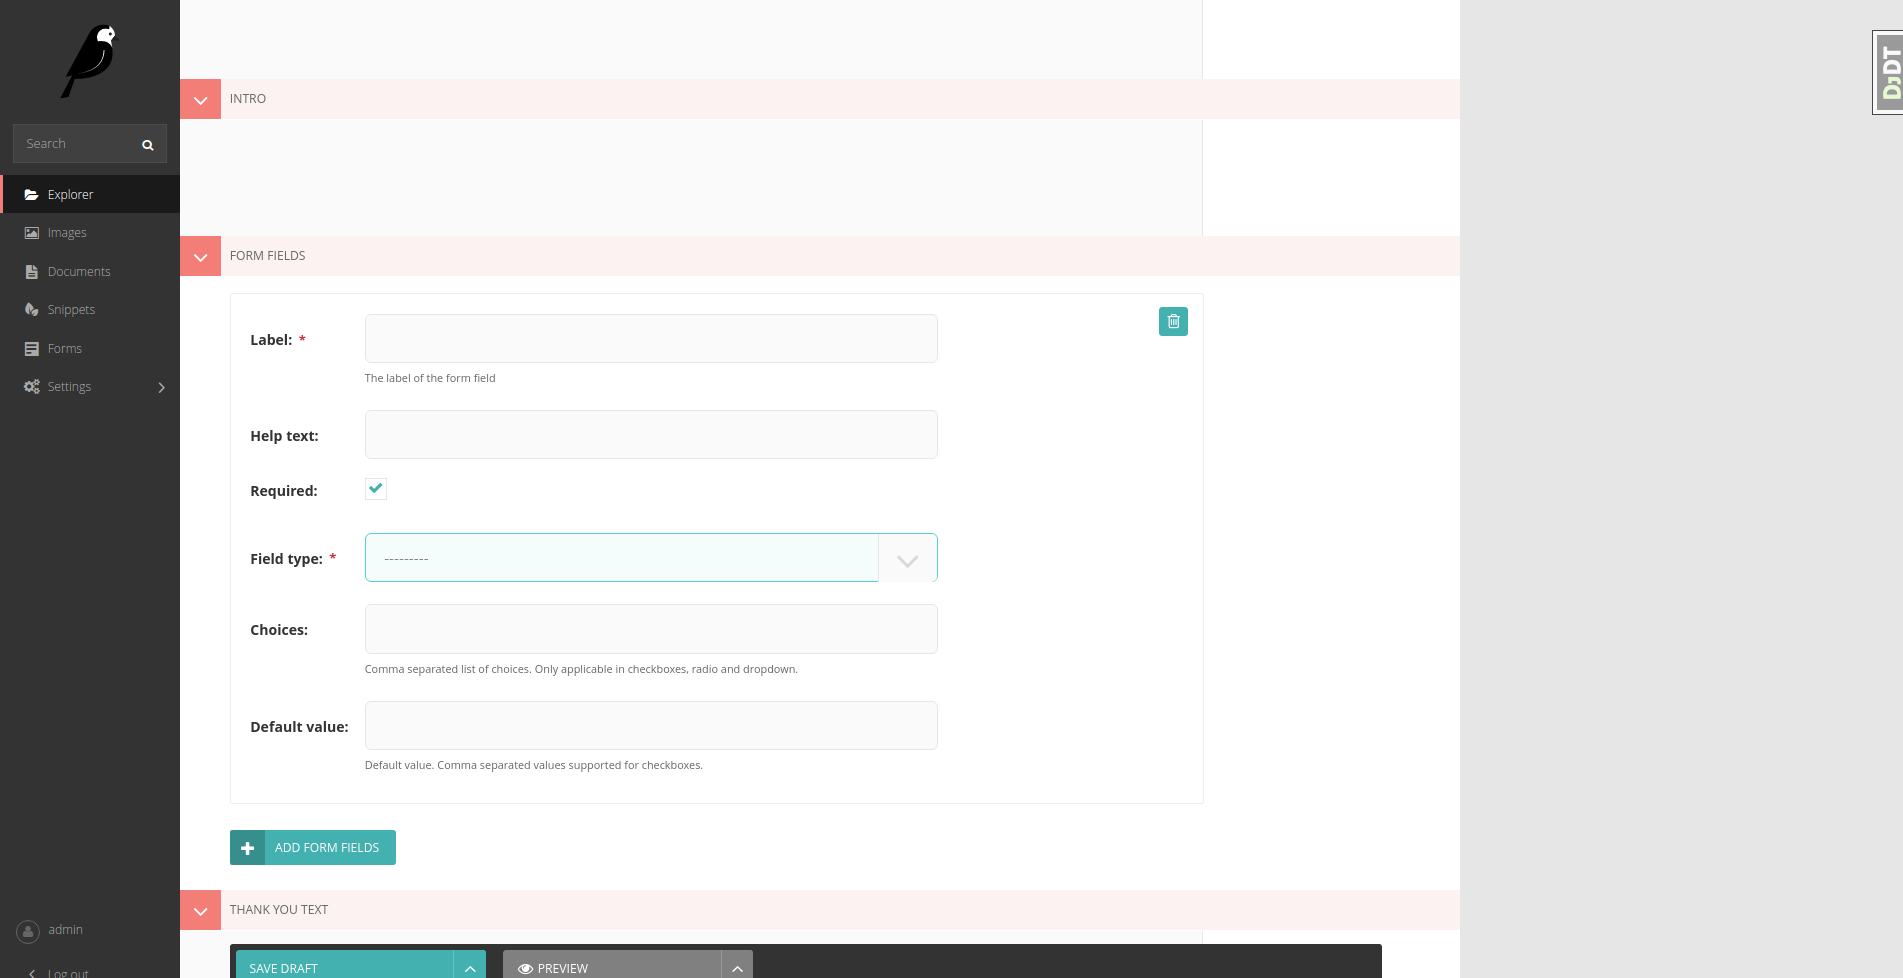Viewport: 1903px width, 978px height.
Task: Click the plus icon on Add Form Fields
Action: click(x=248, y=848)
